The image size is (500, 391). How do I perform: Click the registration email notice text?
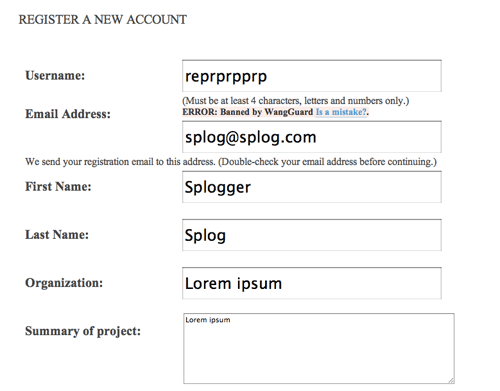(x=231, y=162)
